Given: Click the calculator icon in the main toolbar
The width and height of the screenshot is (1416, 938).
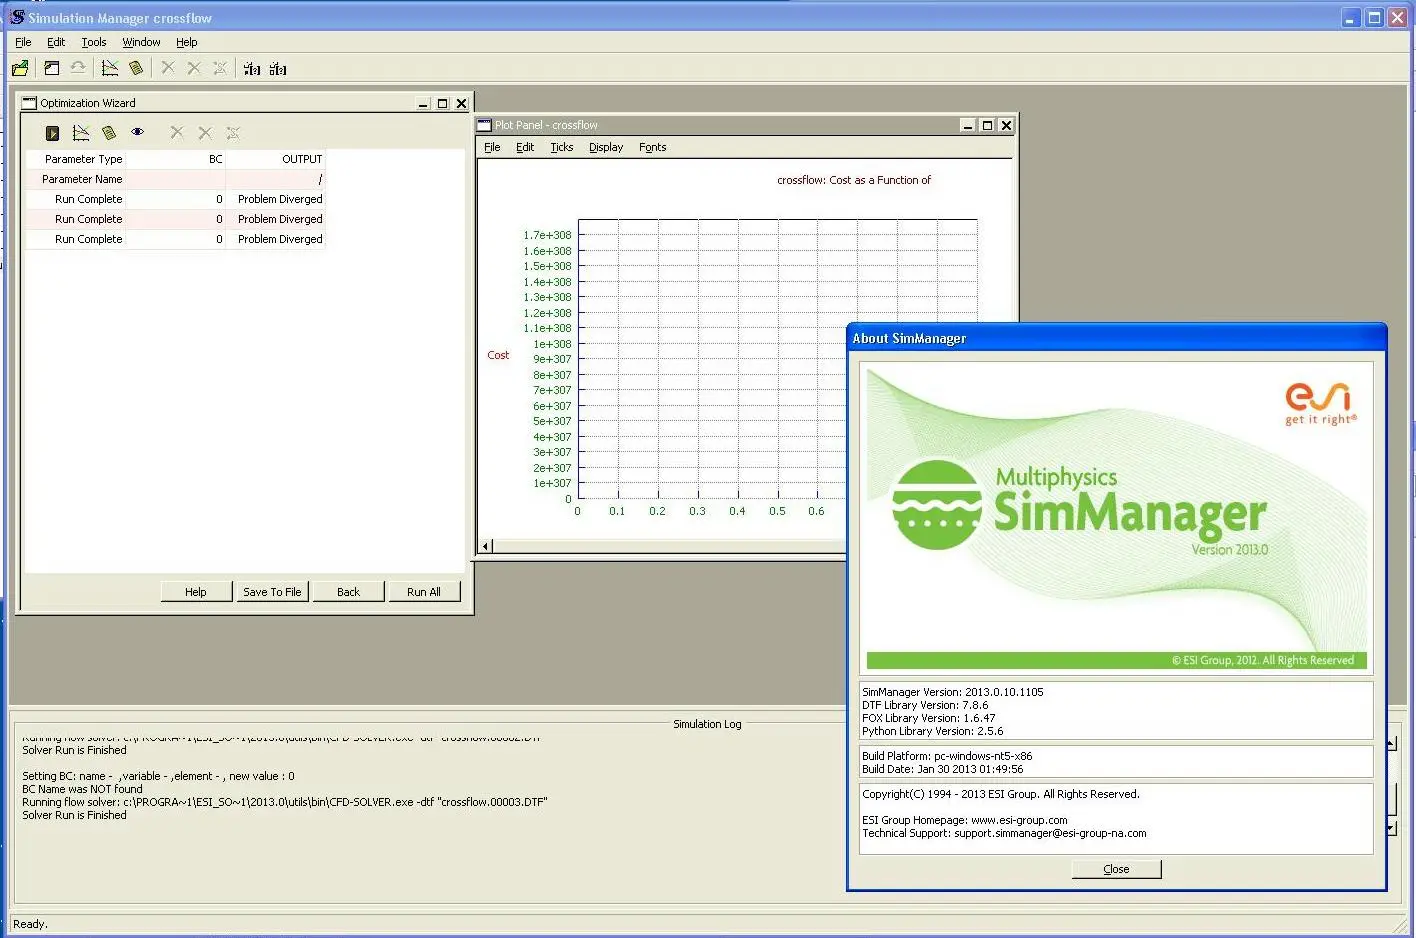Looking at the screenshot, I should (137, 67).
